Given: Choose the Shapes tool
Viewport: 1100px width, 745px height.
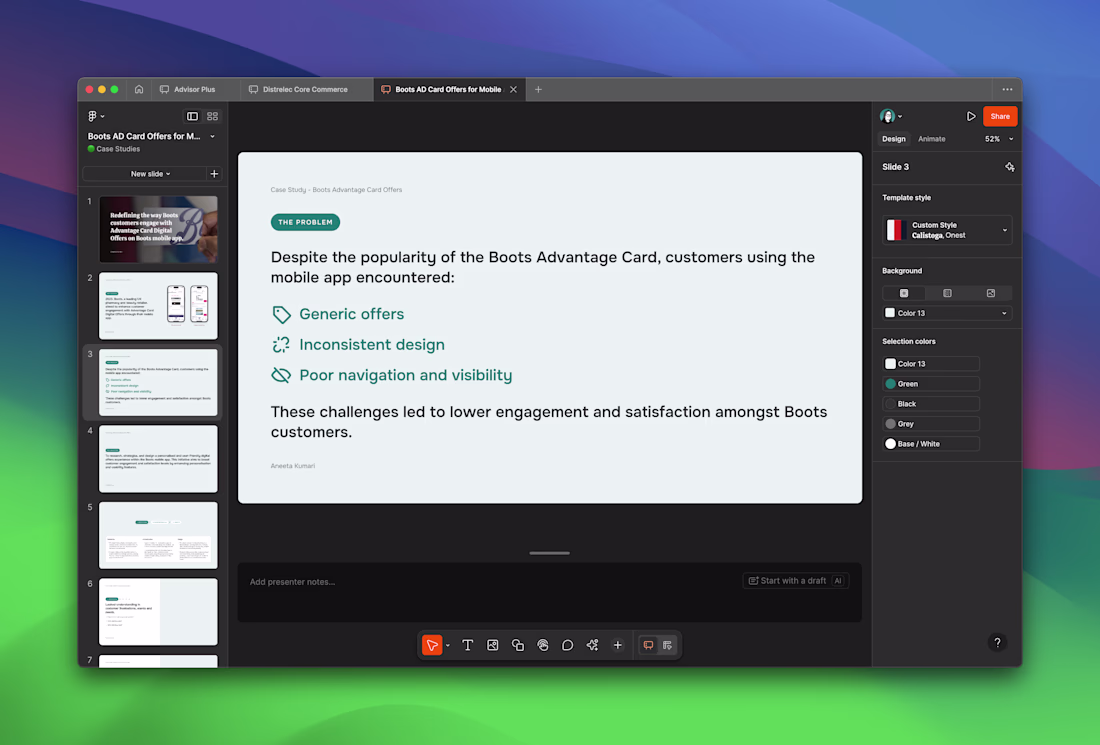Looking at the screenshot, I should pyautogui.click(x=518, y=645).
